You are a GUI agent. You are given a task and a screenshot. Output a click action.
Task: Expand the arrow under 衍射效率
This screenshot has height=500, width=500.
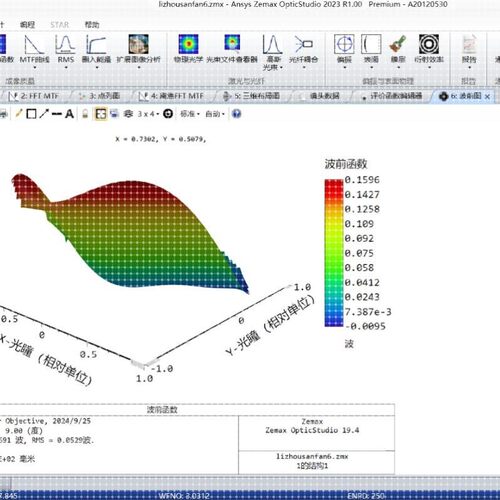click(x=429, y=68)
